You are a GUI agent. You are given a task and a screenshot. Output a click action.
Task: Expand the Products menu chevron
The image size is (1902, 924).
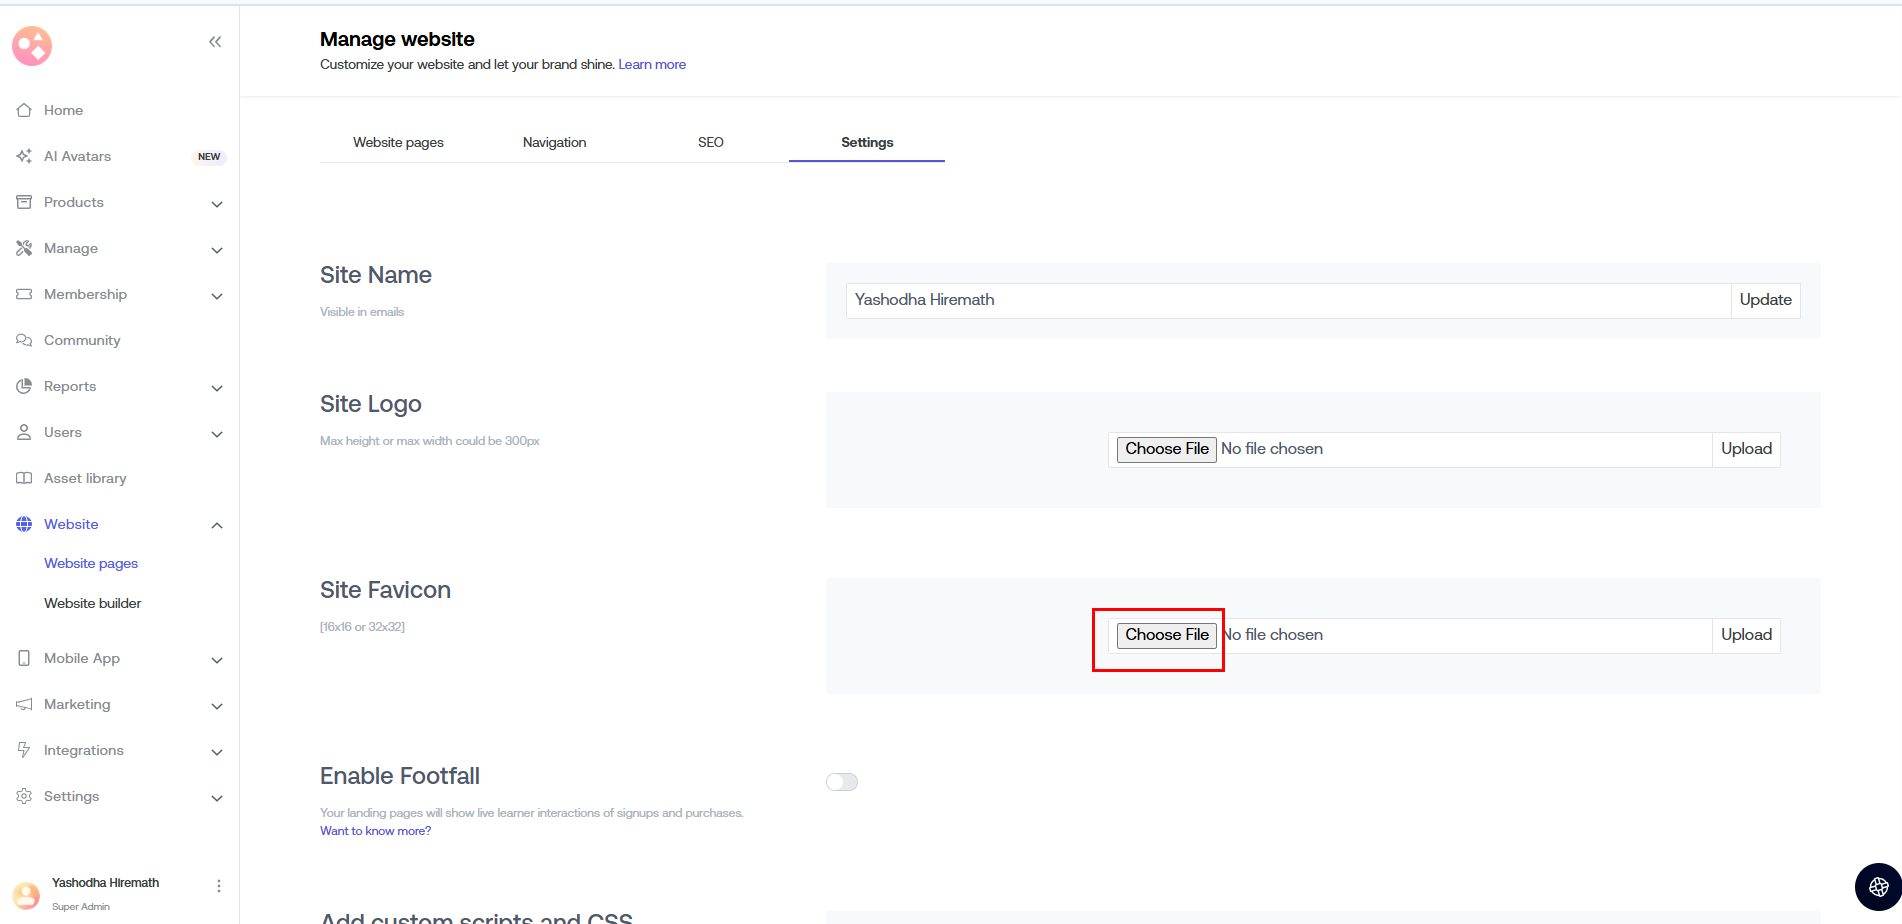pyautogui.click(x=217, y=204)
